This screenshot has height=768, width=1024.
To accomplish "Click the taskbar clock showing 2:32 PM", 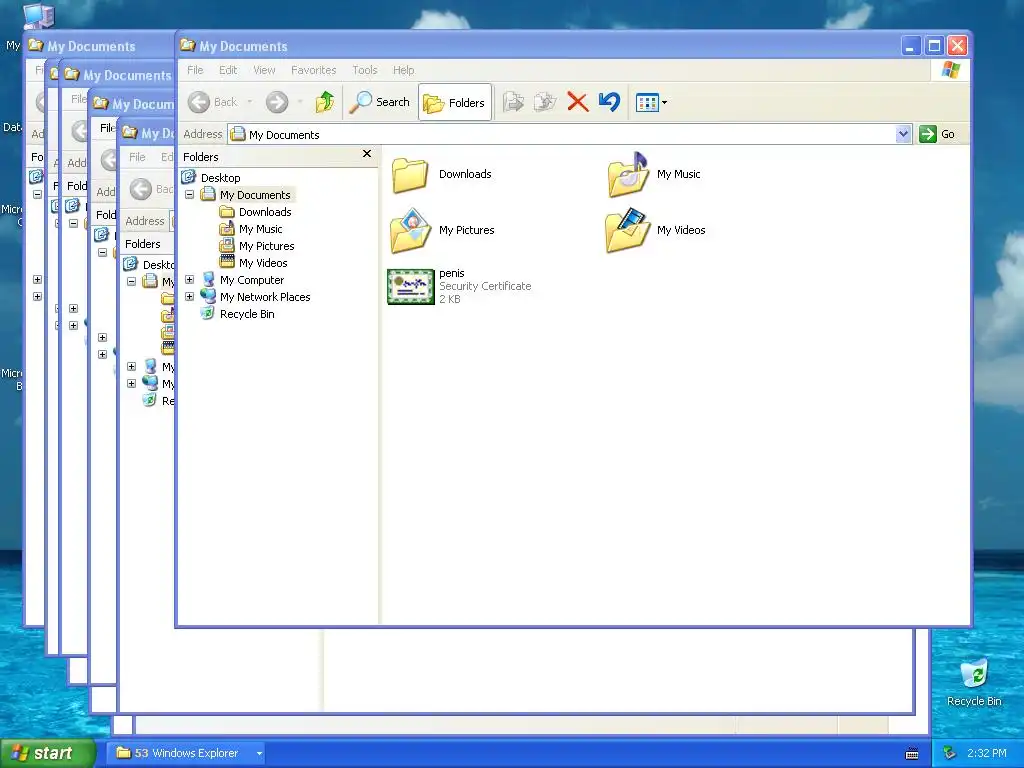I will 986,754.
